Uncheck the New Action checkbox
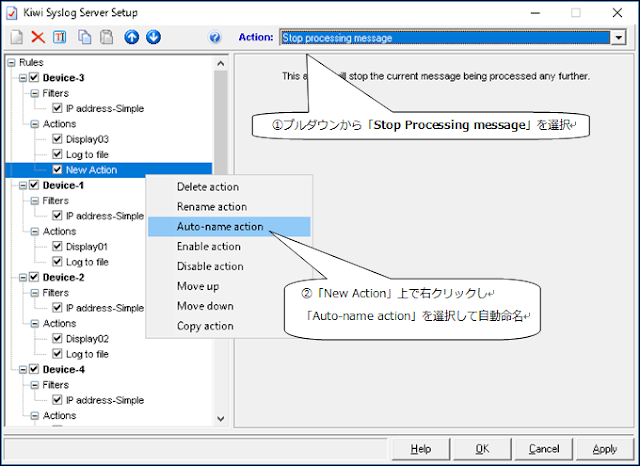This screenshot has width=640, height=466. [57, 170]
